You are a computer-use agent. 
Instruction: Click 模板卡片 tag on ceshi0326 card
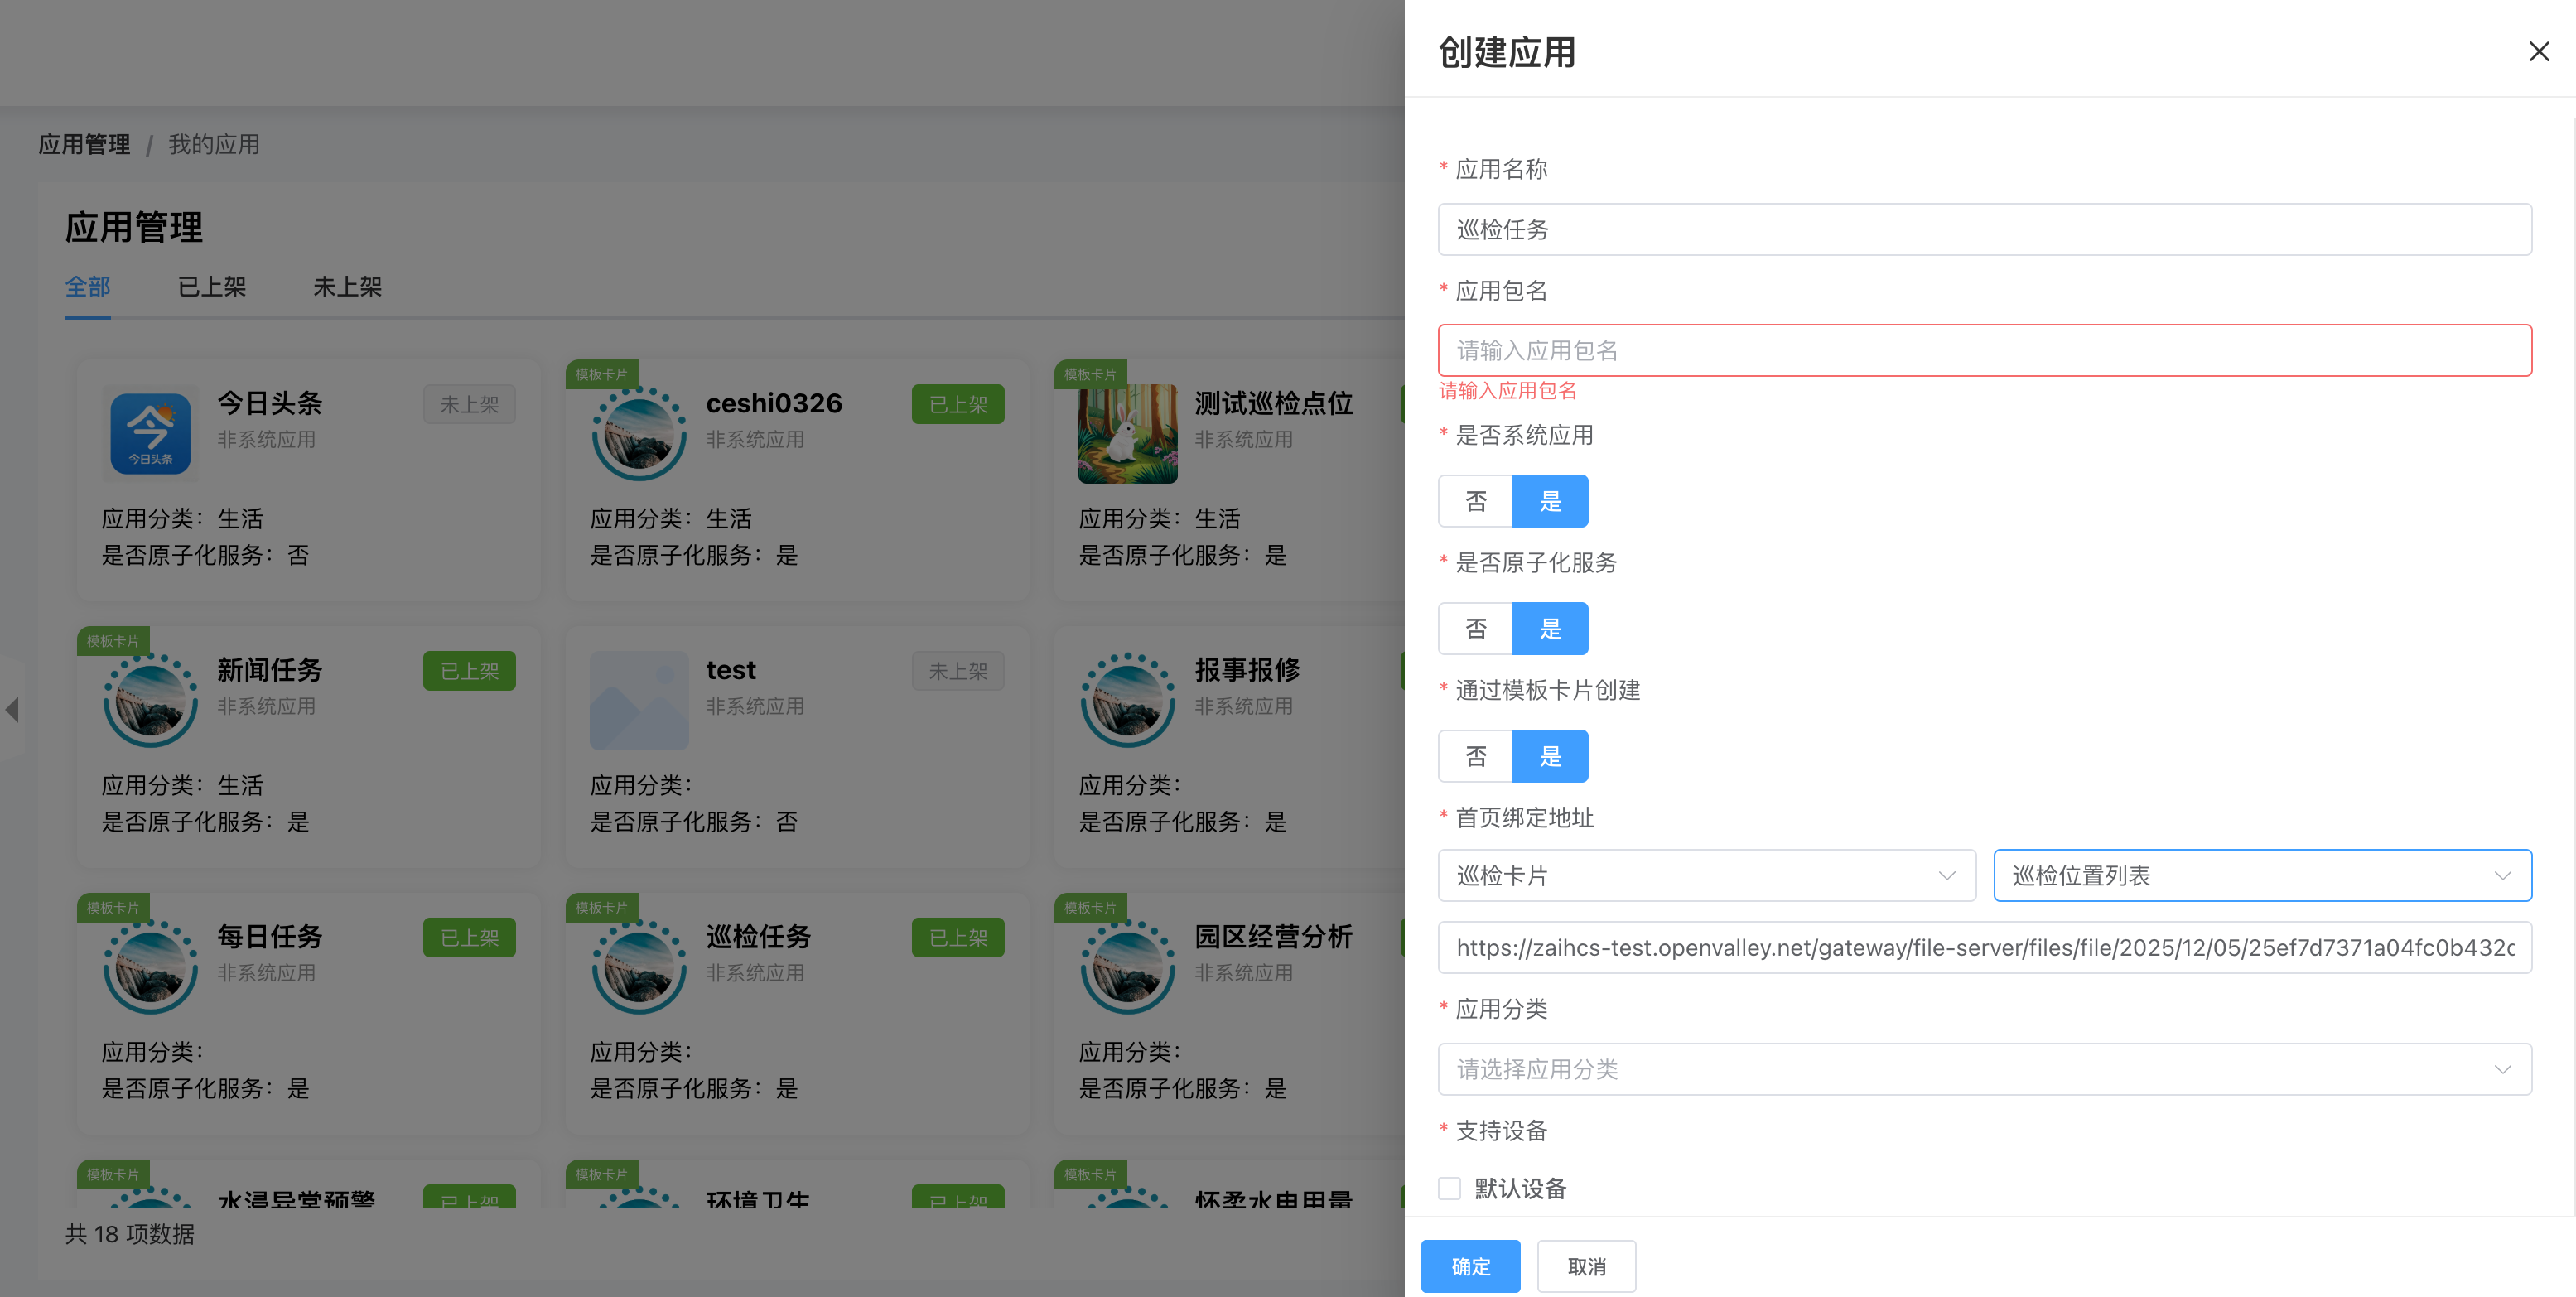[x=602, y=374]
